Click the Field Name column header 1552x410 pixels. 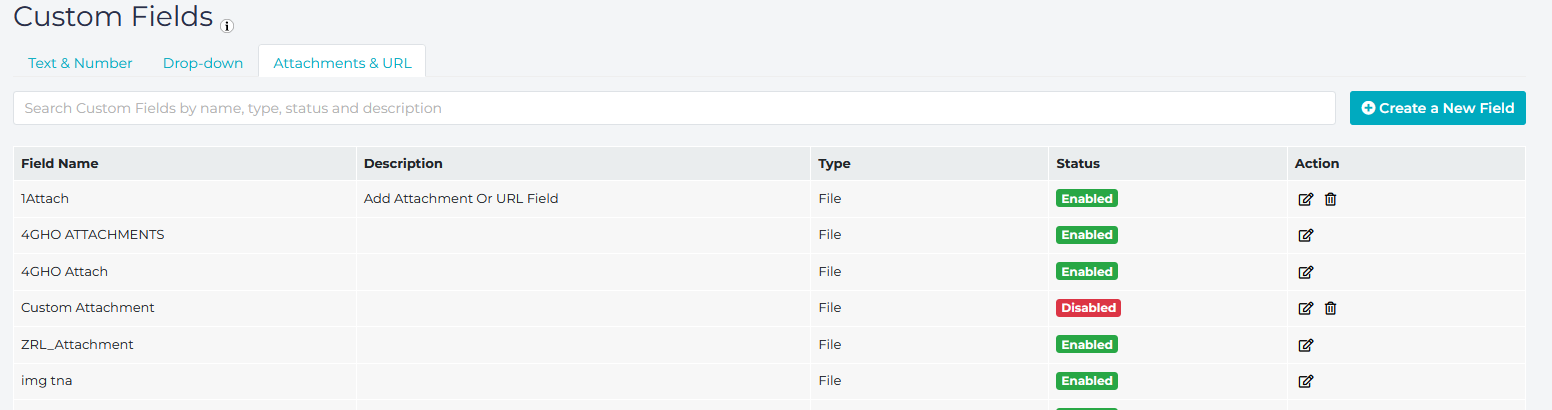click(x=60, y=163)
